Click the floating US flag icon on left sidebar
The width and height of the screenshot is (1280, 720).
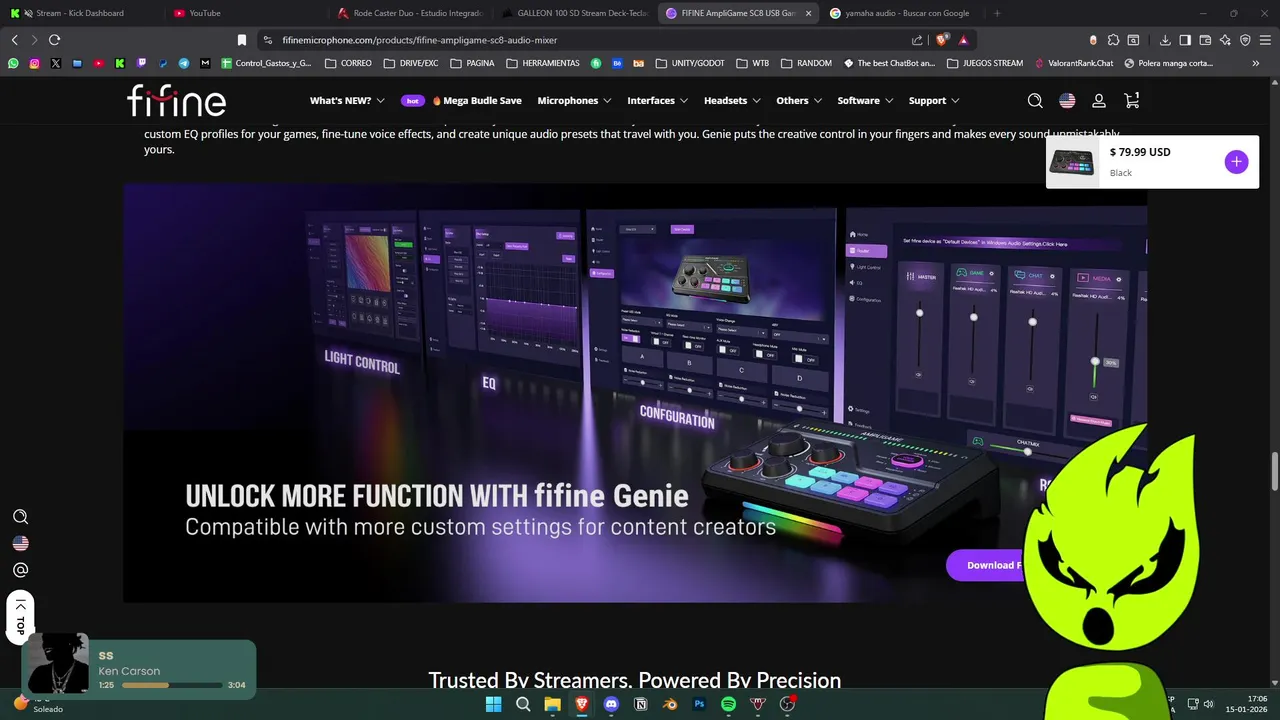(x=20, y=543)
